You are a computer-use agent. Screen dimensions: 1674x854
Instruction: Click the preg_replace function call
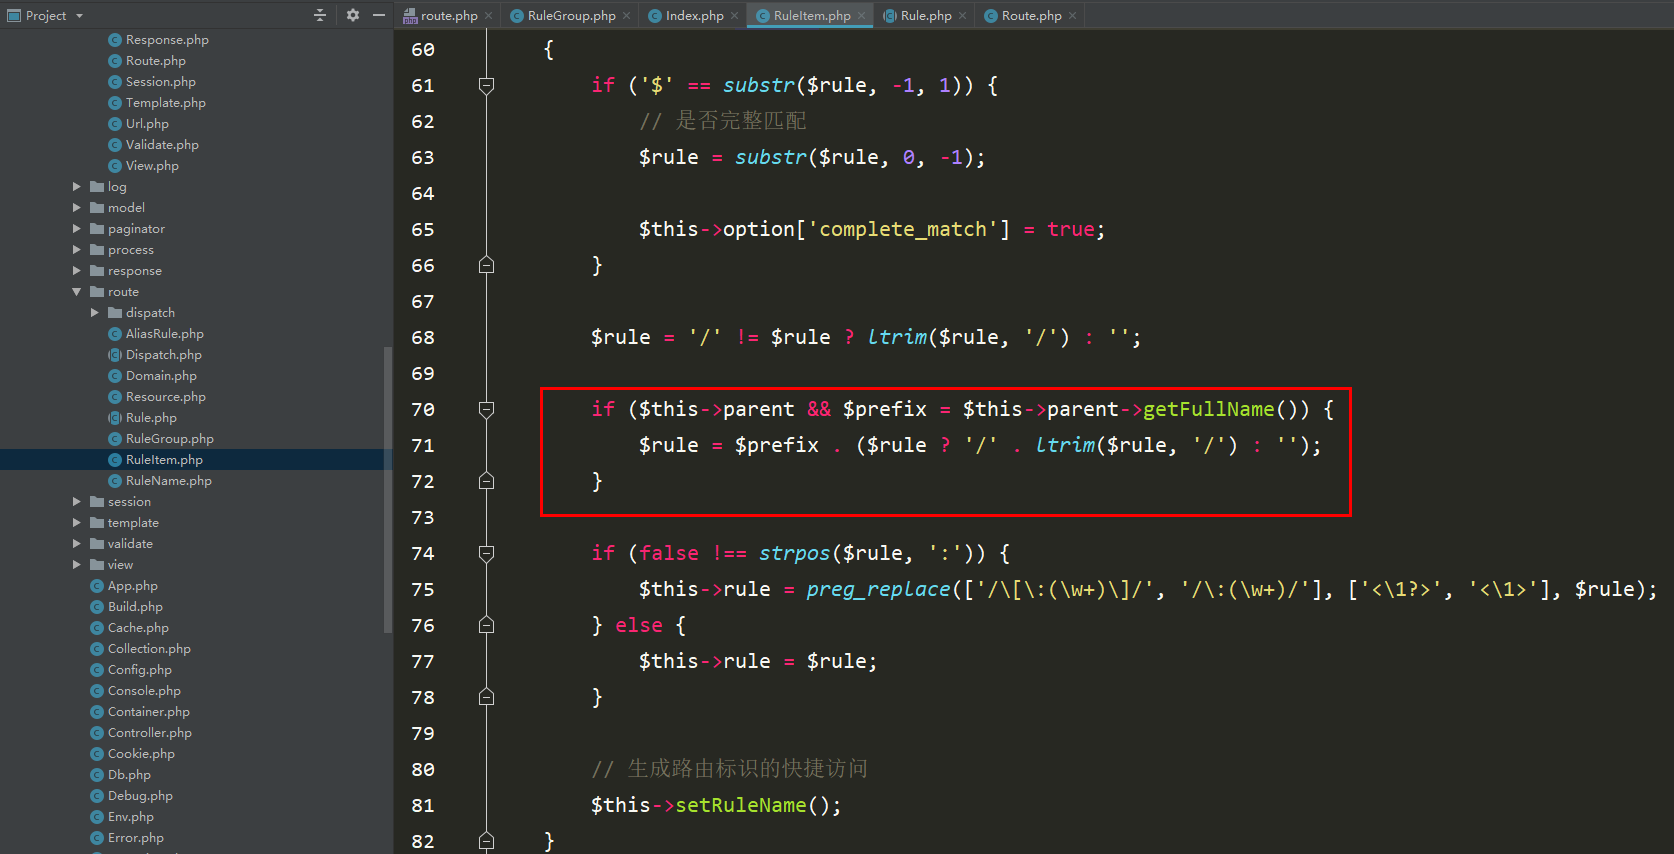tap(878, 589)
